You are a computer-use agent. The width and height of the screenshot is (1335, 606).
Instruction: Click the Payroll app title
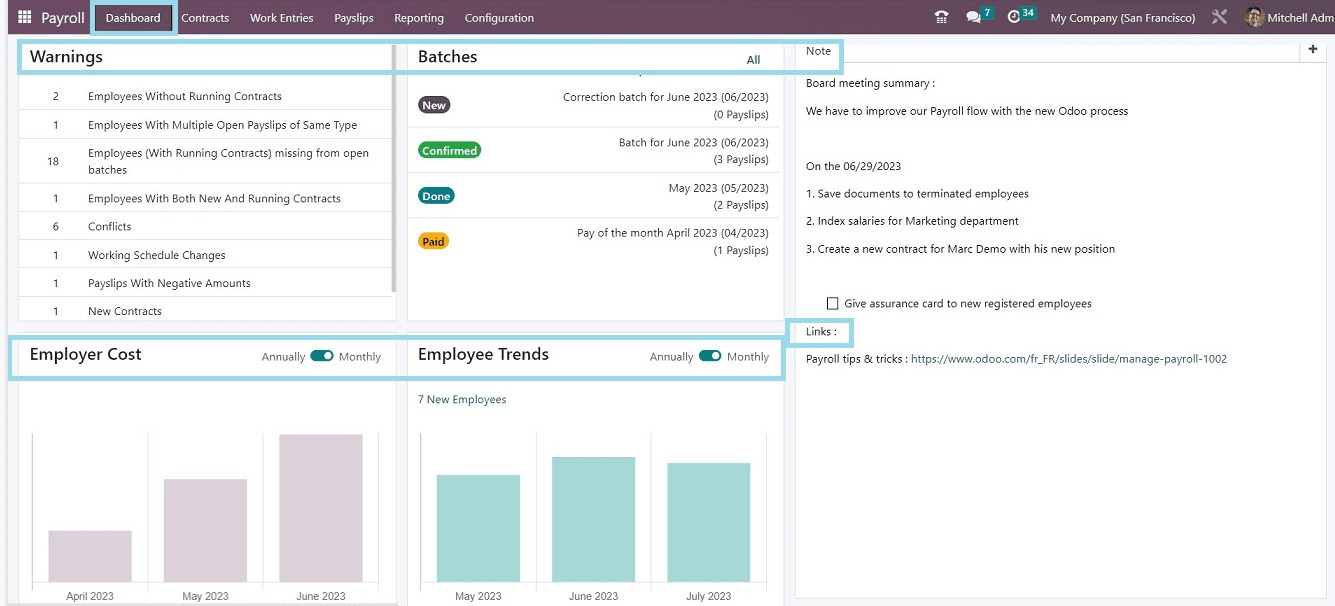pyautogui.click(x=63, y=18)
